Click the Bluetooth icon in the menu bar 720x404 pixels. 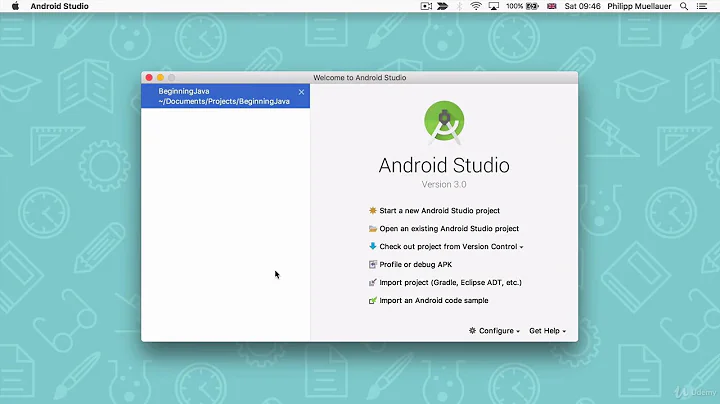[459, 6]
